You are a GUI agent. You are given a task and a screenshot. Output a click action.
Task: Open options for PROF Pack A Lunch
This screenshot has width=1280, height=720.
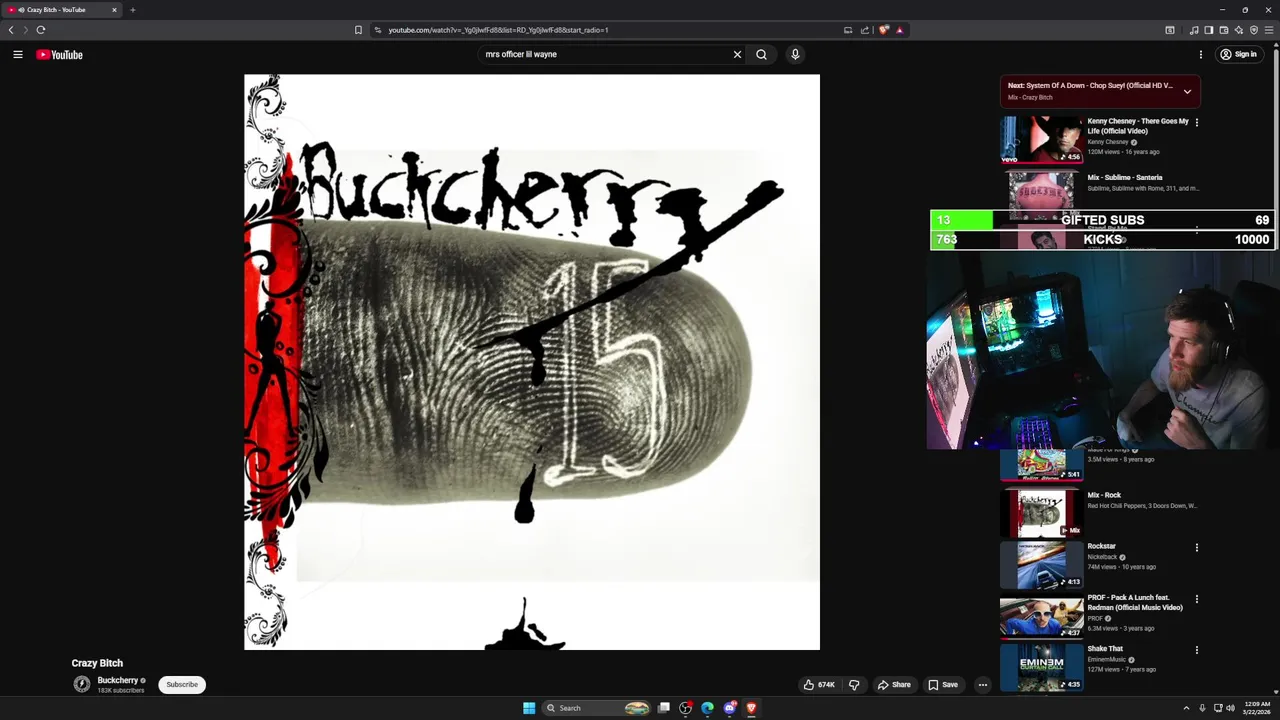tap(1196, 599)
